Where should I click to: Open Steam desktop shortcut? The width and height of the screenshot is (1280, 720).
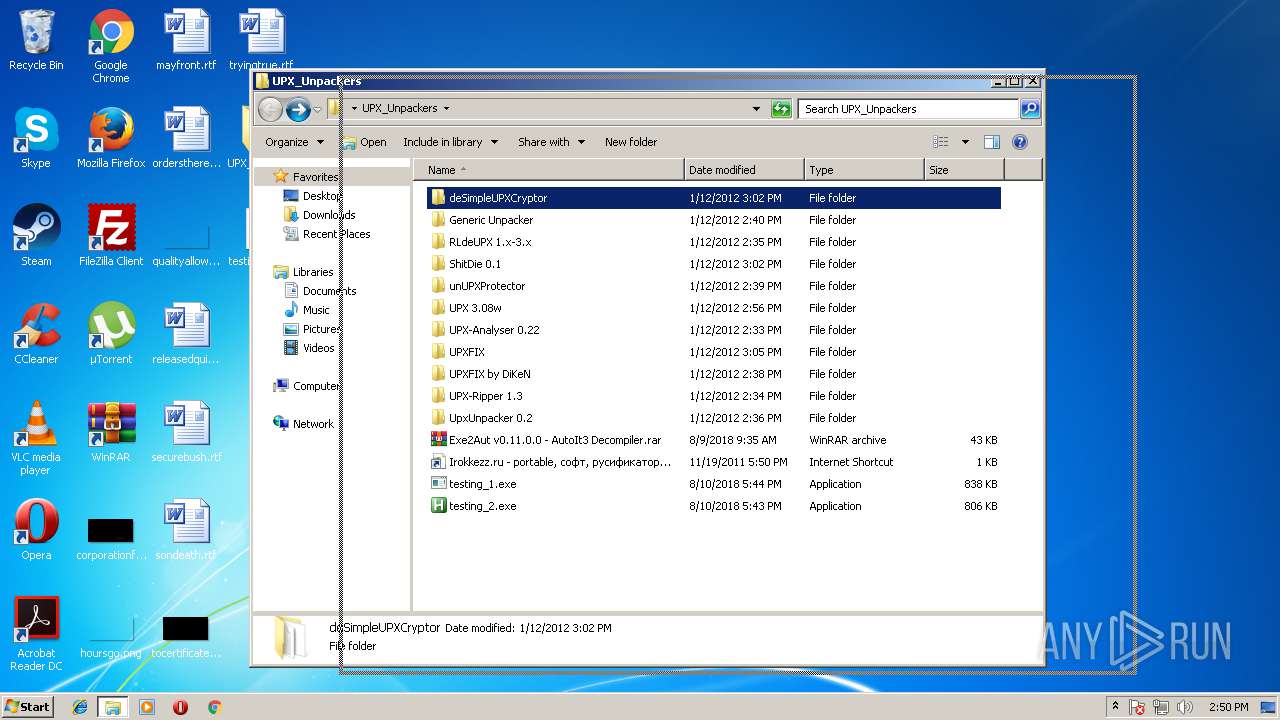(x=36, y=236)
